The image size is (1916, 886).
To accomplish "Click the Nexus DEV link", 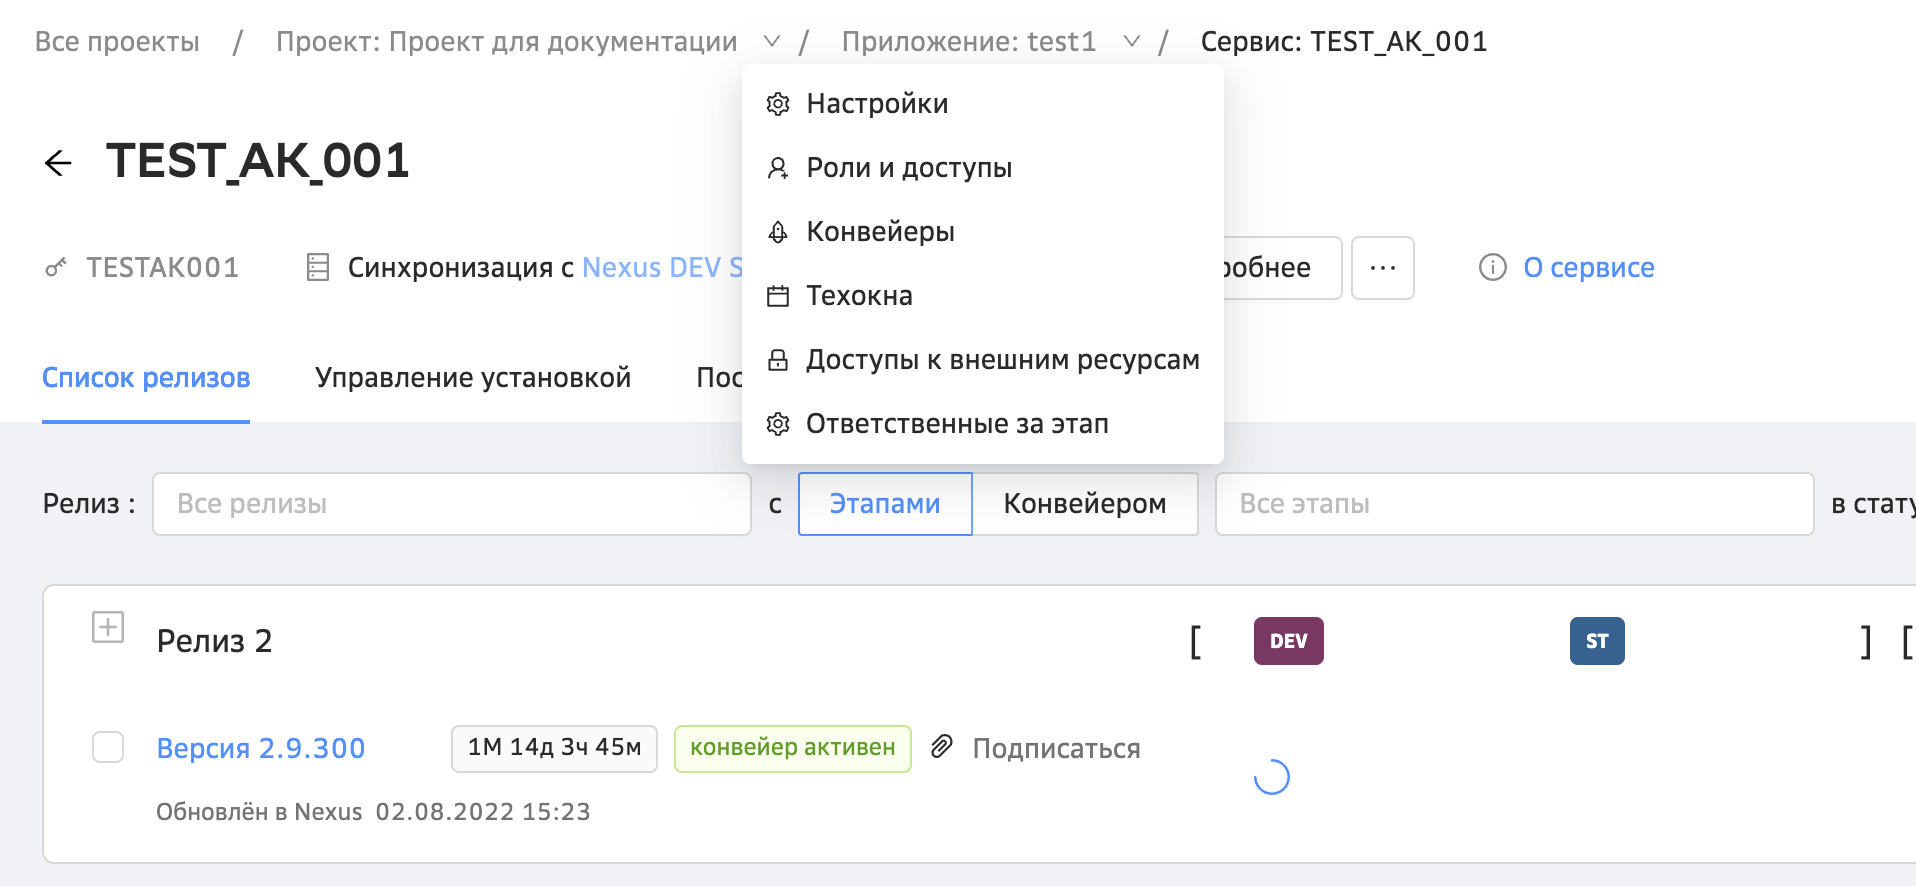I will tap(660, 268).
